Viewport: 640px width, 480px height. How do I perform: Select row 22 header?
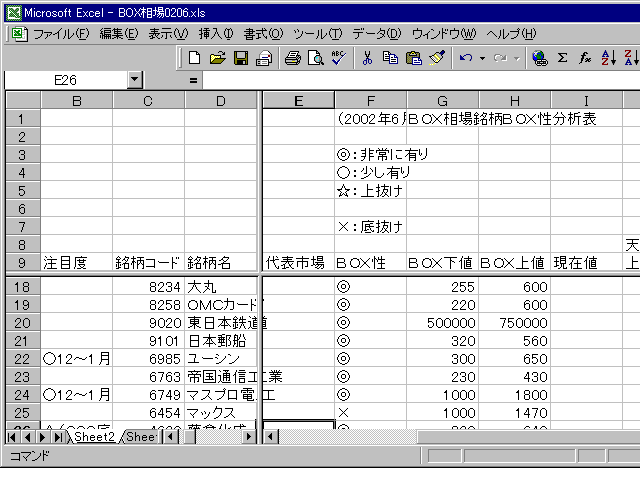(23, 359)
